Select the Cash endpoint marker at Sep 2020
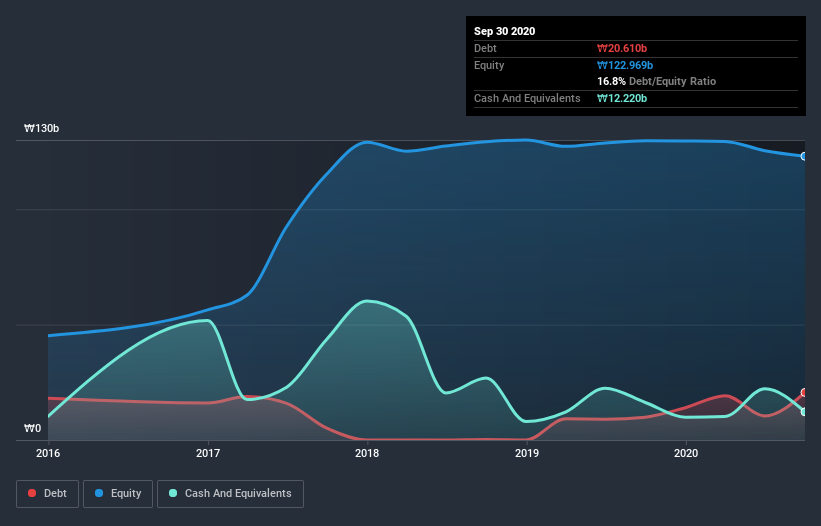Screen dimensions: 821x526 point(804,412)
